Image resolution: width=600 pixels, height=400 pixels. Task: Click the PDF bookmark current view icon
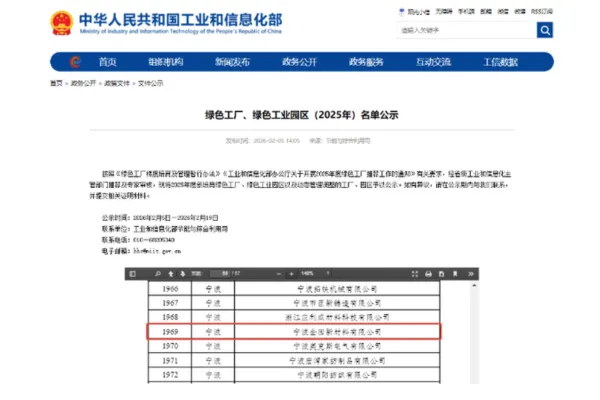[x=455, y=274]
